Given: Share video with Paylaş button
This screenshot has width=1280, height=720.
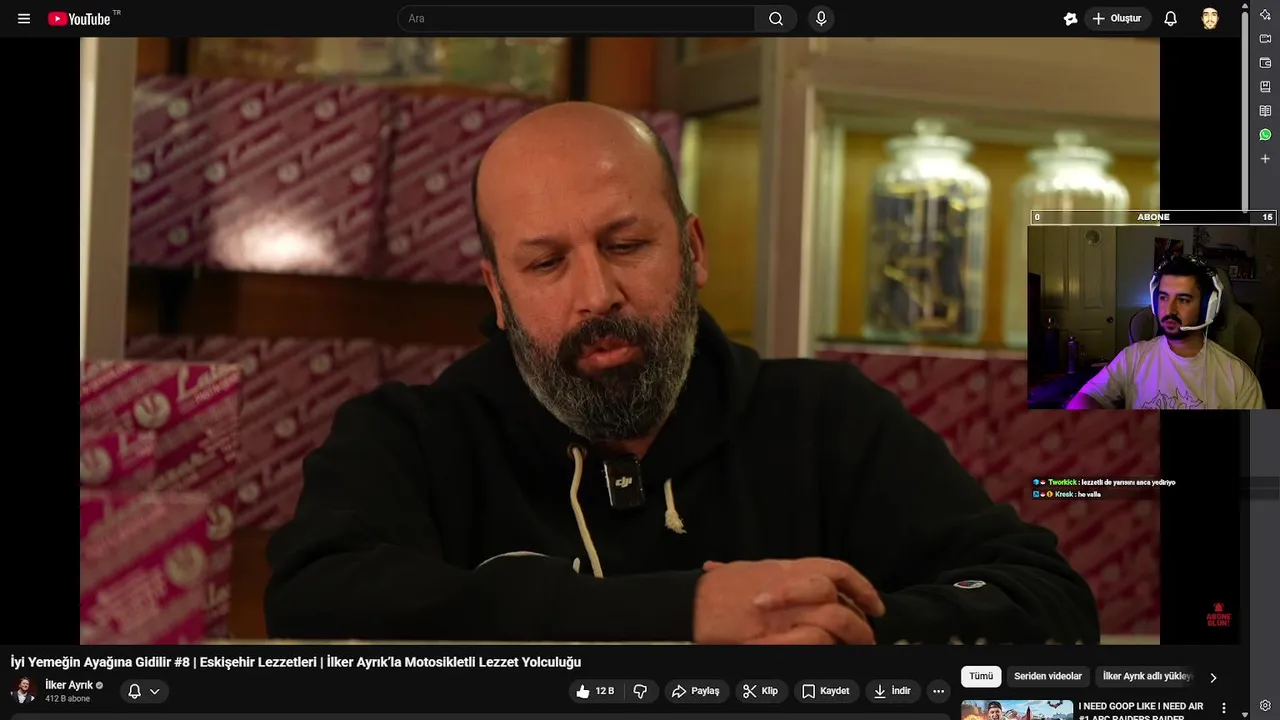Looking at the screenshot, I should tap(696, 691).
